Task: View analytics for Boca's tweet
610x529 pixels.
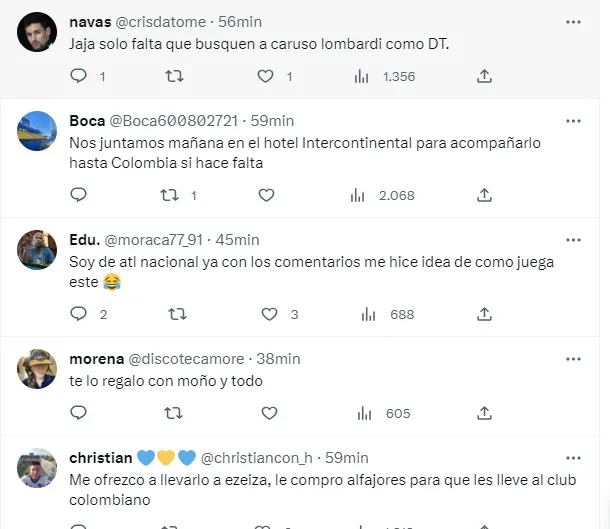Action: pos(358,195)
